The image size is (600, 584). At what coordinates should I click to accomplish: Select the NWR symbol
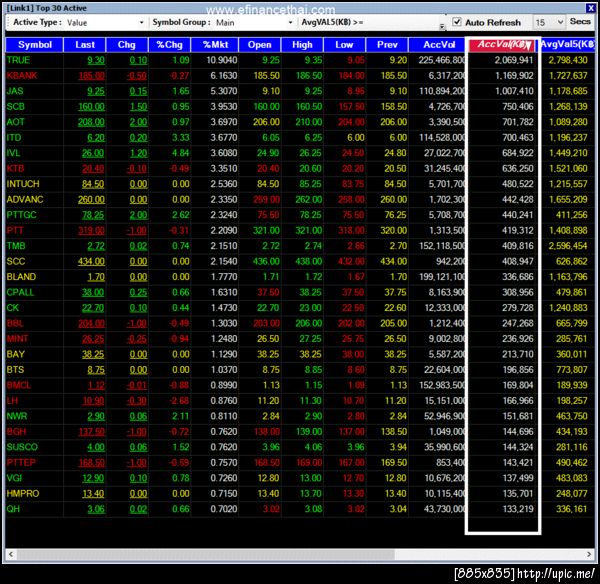(17, 416)
